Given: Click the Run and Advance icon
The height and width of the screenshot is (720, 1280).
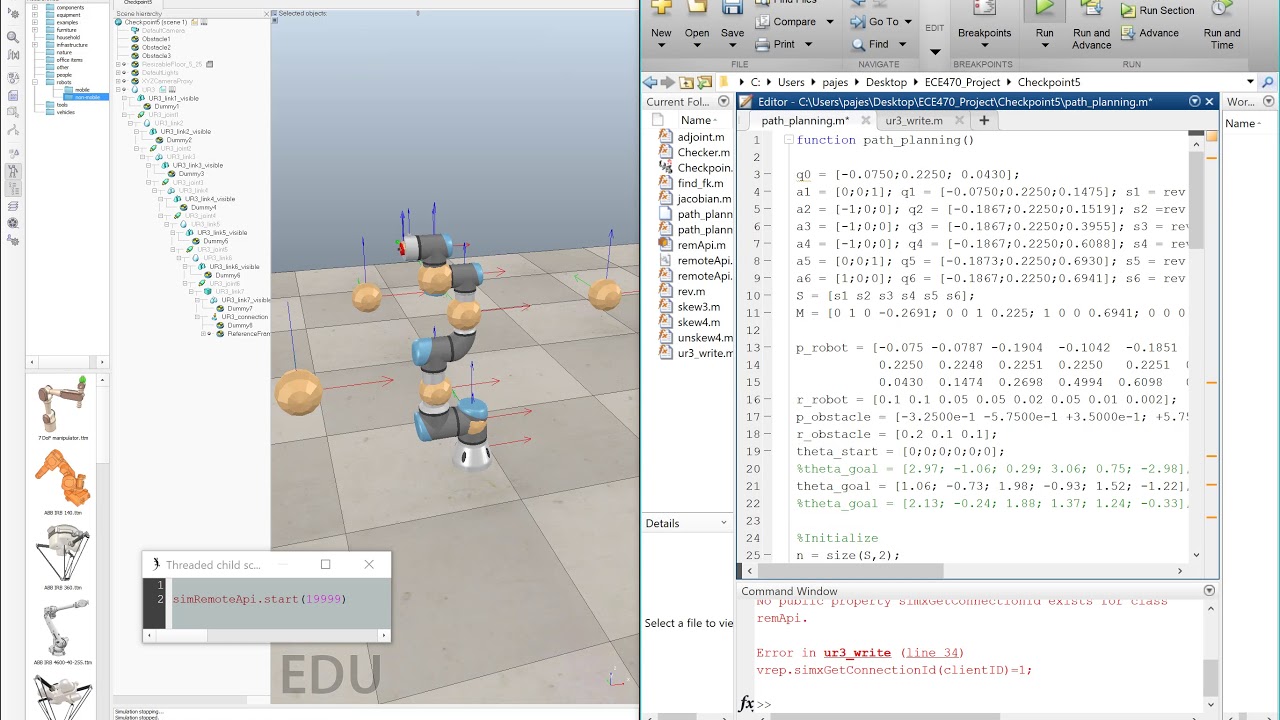Looking at the screenshot, I should (1091, 8).
